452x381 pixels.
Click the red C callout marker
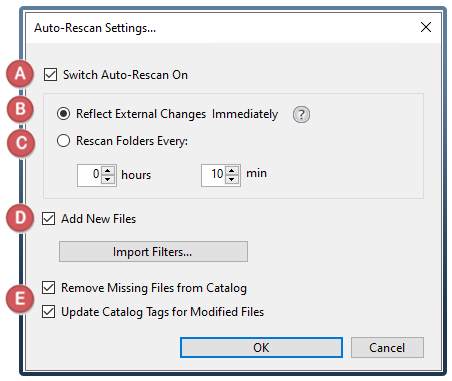pos(21,143)
